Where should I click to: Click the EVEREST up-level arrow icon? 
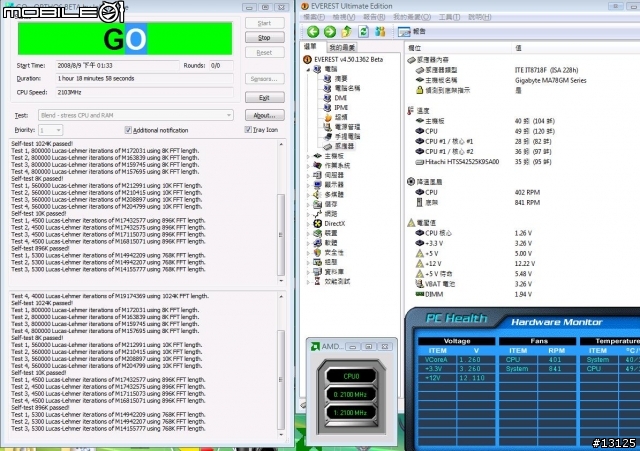347,31
